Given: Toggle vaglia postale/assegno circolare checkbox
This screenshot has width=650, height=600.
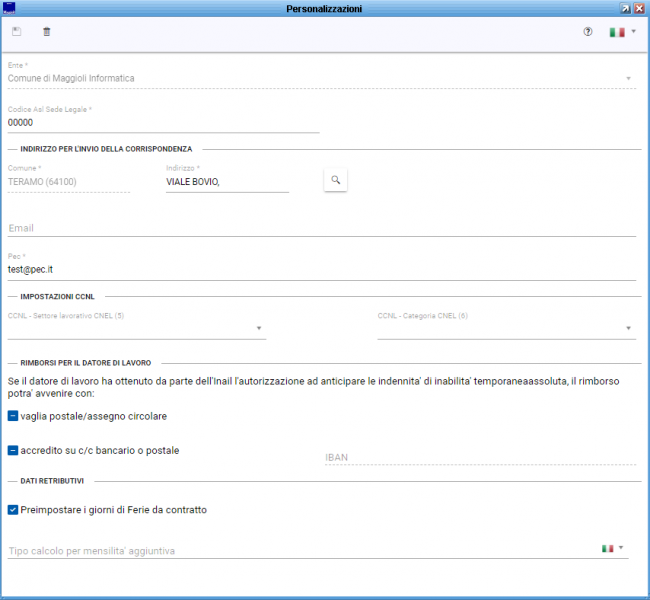Looking at the screenshot, I should [13, 416].
